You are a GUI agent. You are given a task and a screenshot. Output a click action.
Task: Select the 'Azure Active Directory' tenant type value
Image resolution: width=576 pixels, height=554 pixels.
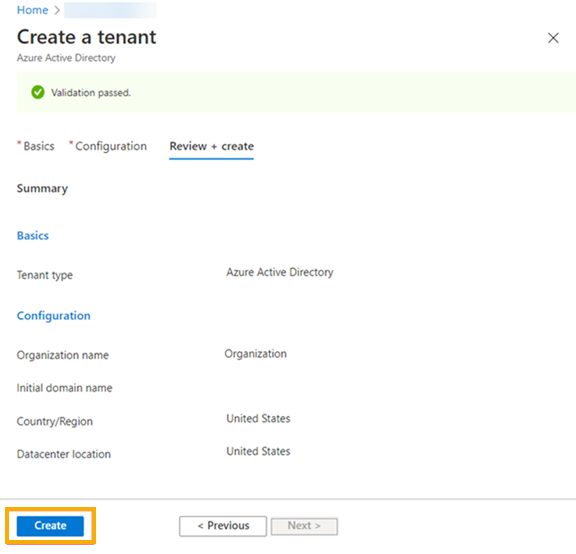(280, 272)
